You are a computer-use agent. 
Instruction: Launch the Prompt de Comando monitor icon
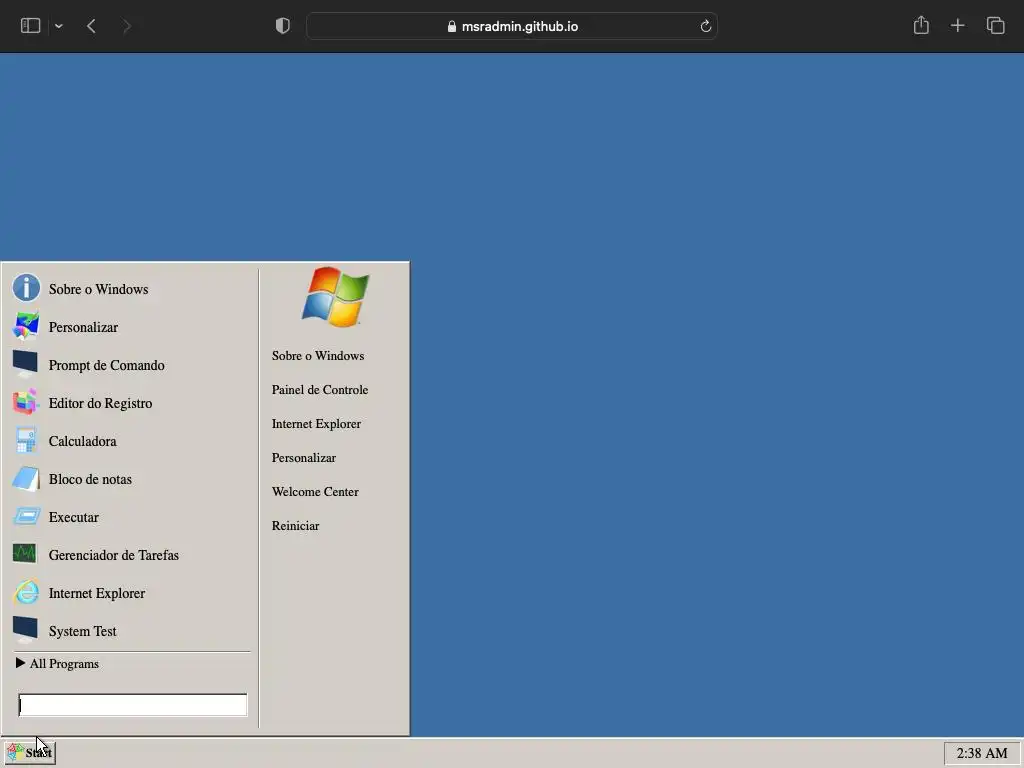pyautogui.click(x=26, y=364)
